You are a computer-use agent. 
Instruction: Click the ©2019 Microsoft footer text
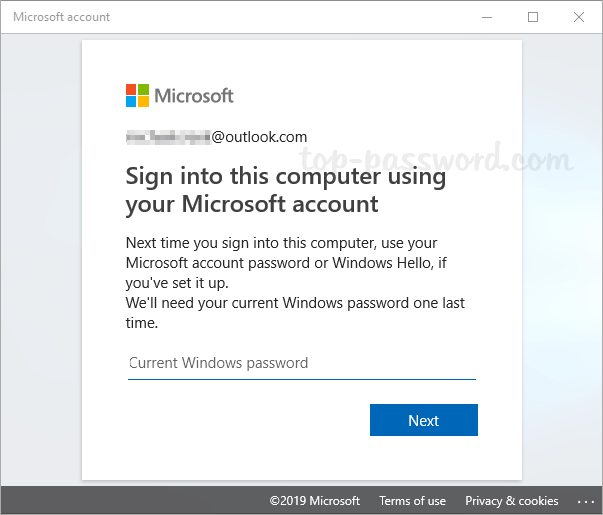pyautogui.click(x=313, y=501)
